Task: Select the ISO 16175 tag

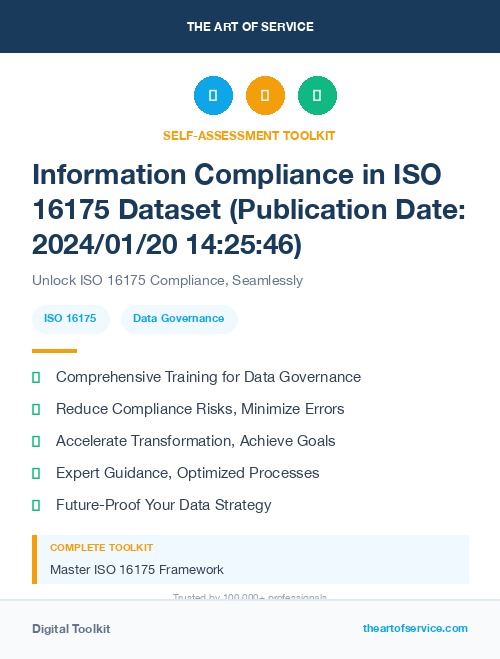Action: (71, 319)
